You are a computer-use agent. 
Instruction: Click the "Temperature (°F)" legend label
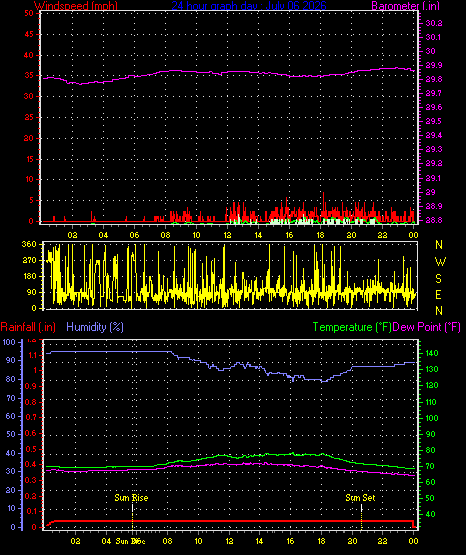352,327
